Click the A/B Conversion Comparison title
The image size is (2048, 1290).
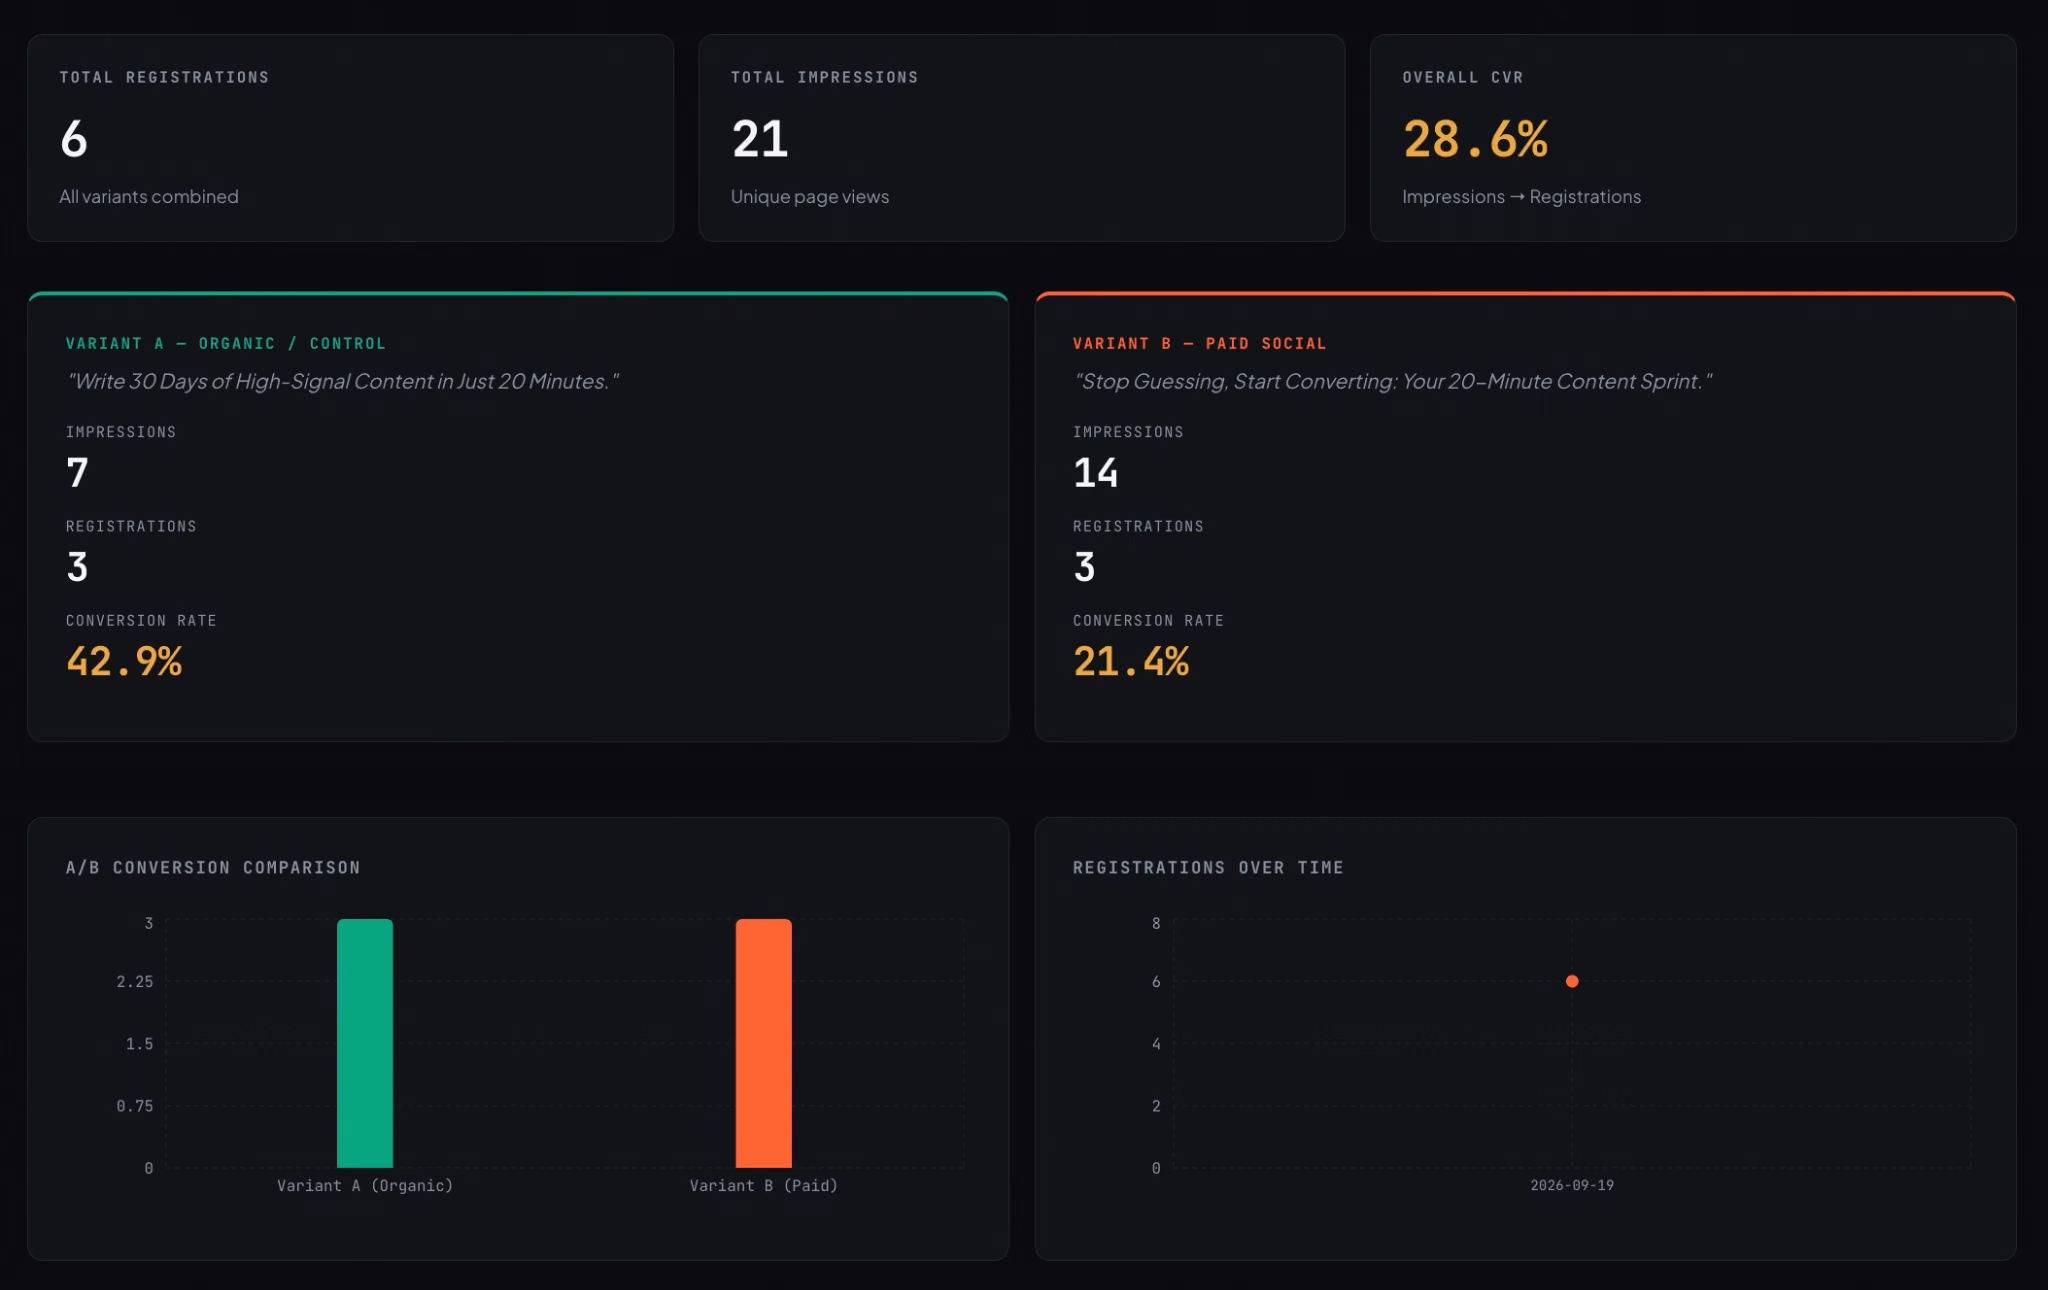(x=213, y=867)
